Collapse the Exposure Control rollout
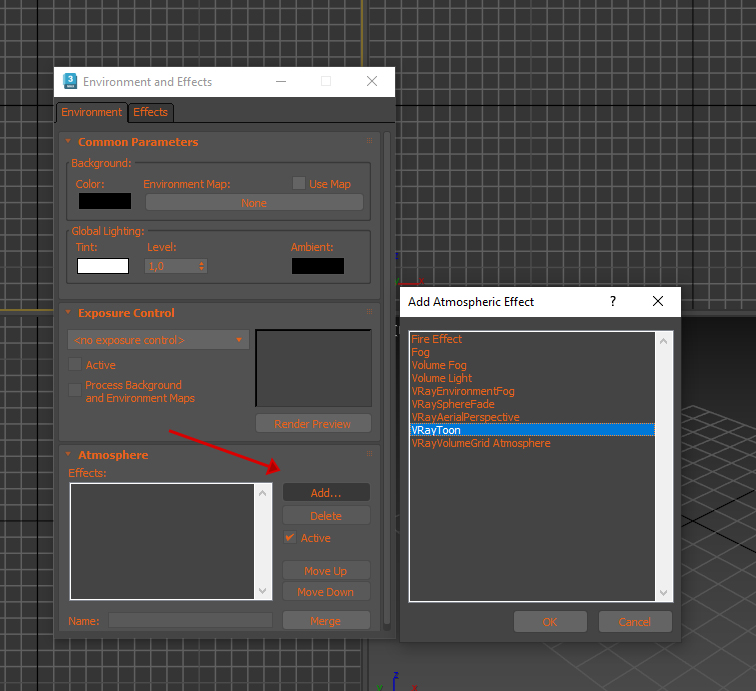The height and width of the screenshot is (691, 756). pyautogui.click(x=68, y=312)
